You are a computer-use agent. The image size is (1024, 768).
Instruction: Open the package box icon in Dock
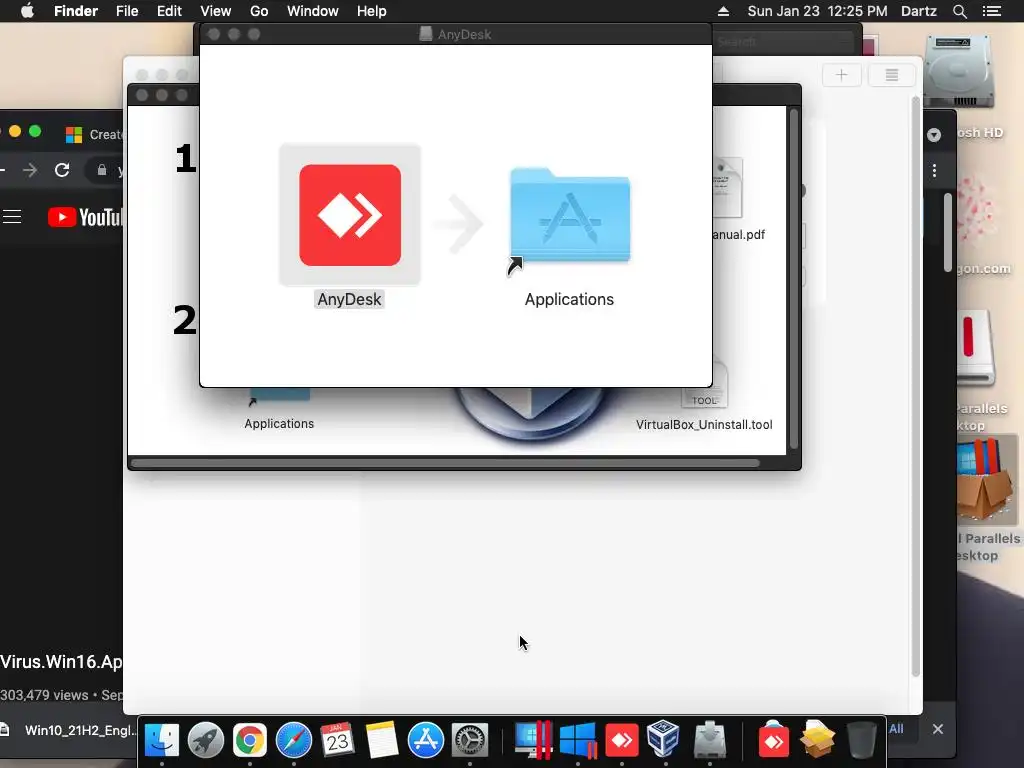coord(818,739)
